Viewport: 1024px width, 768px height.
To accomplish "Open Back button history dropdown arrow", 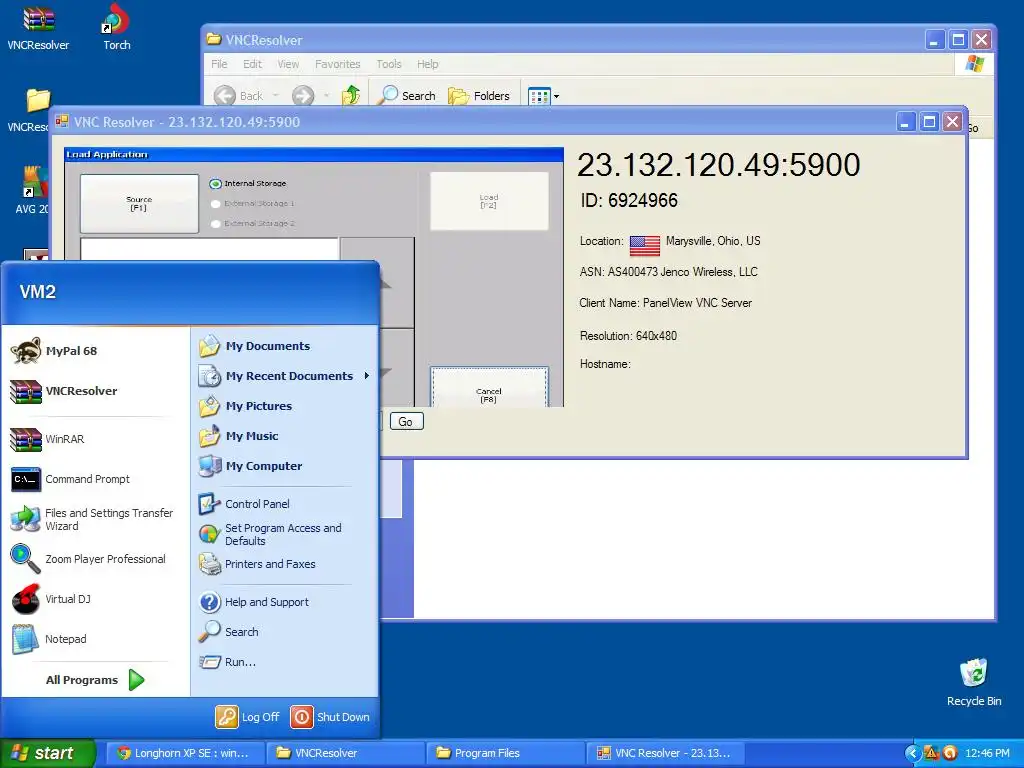I will [275, 96].
